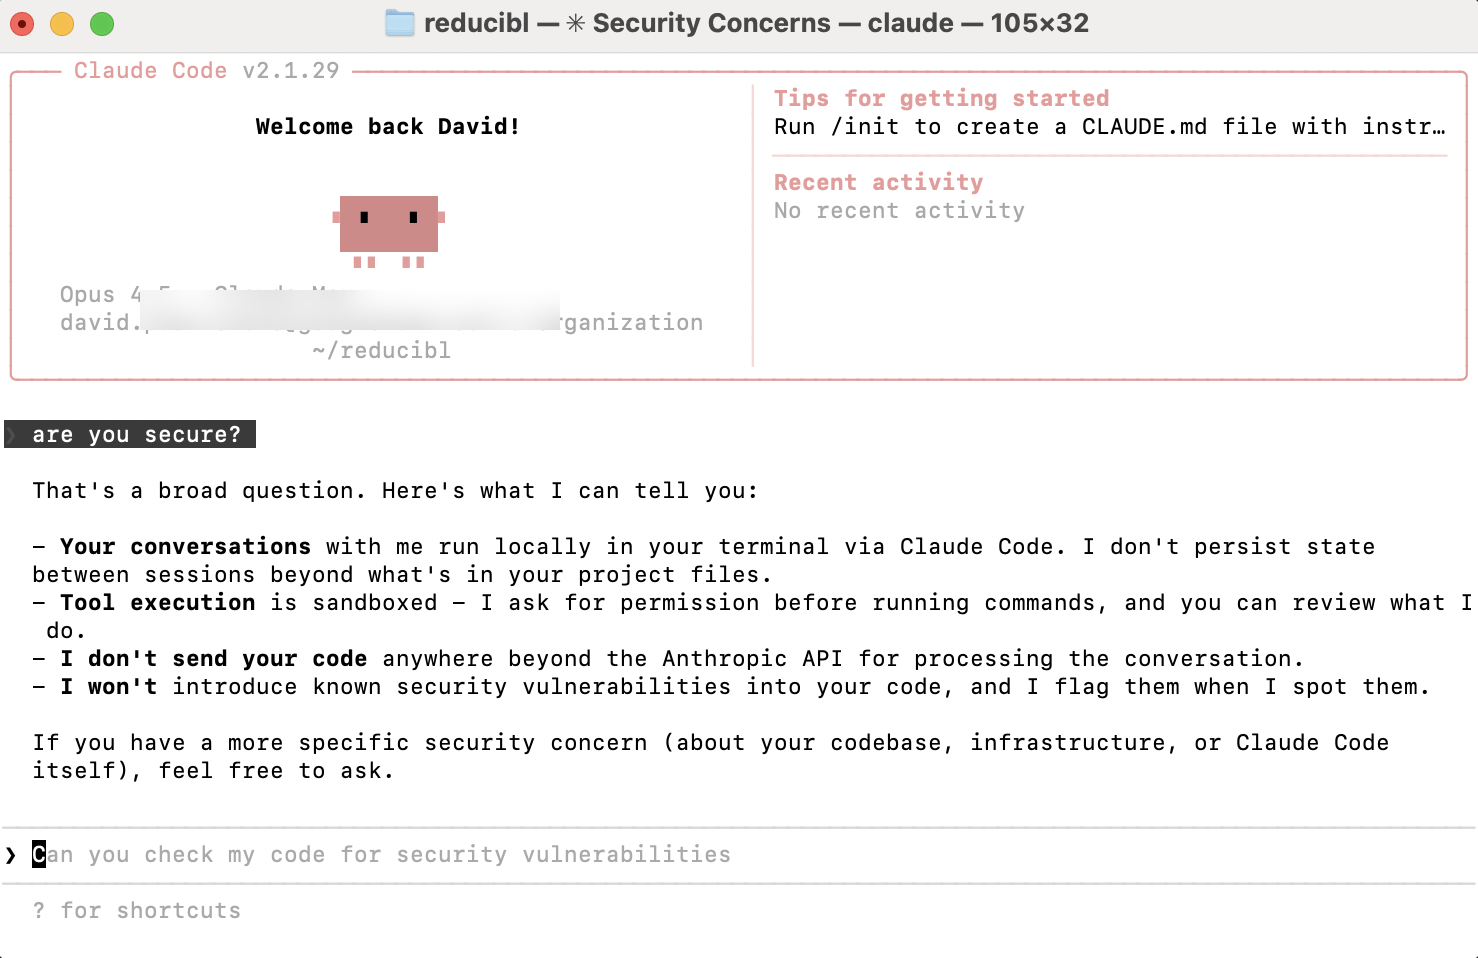The width and height of the screenshot is (1478, 958).
Task: Select the 'are you secure?' message header
Action: [x=137, y=434]
